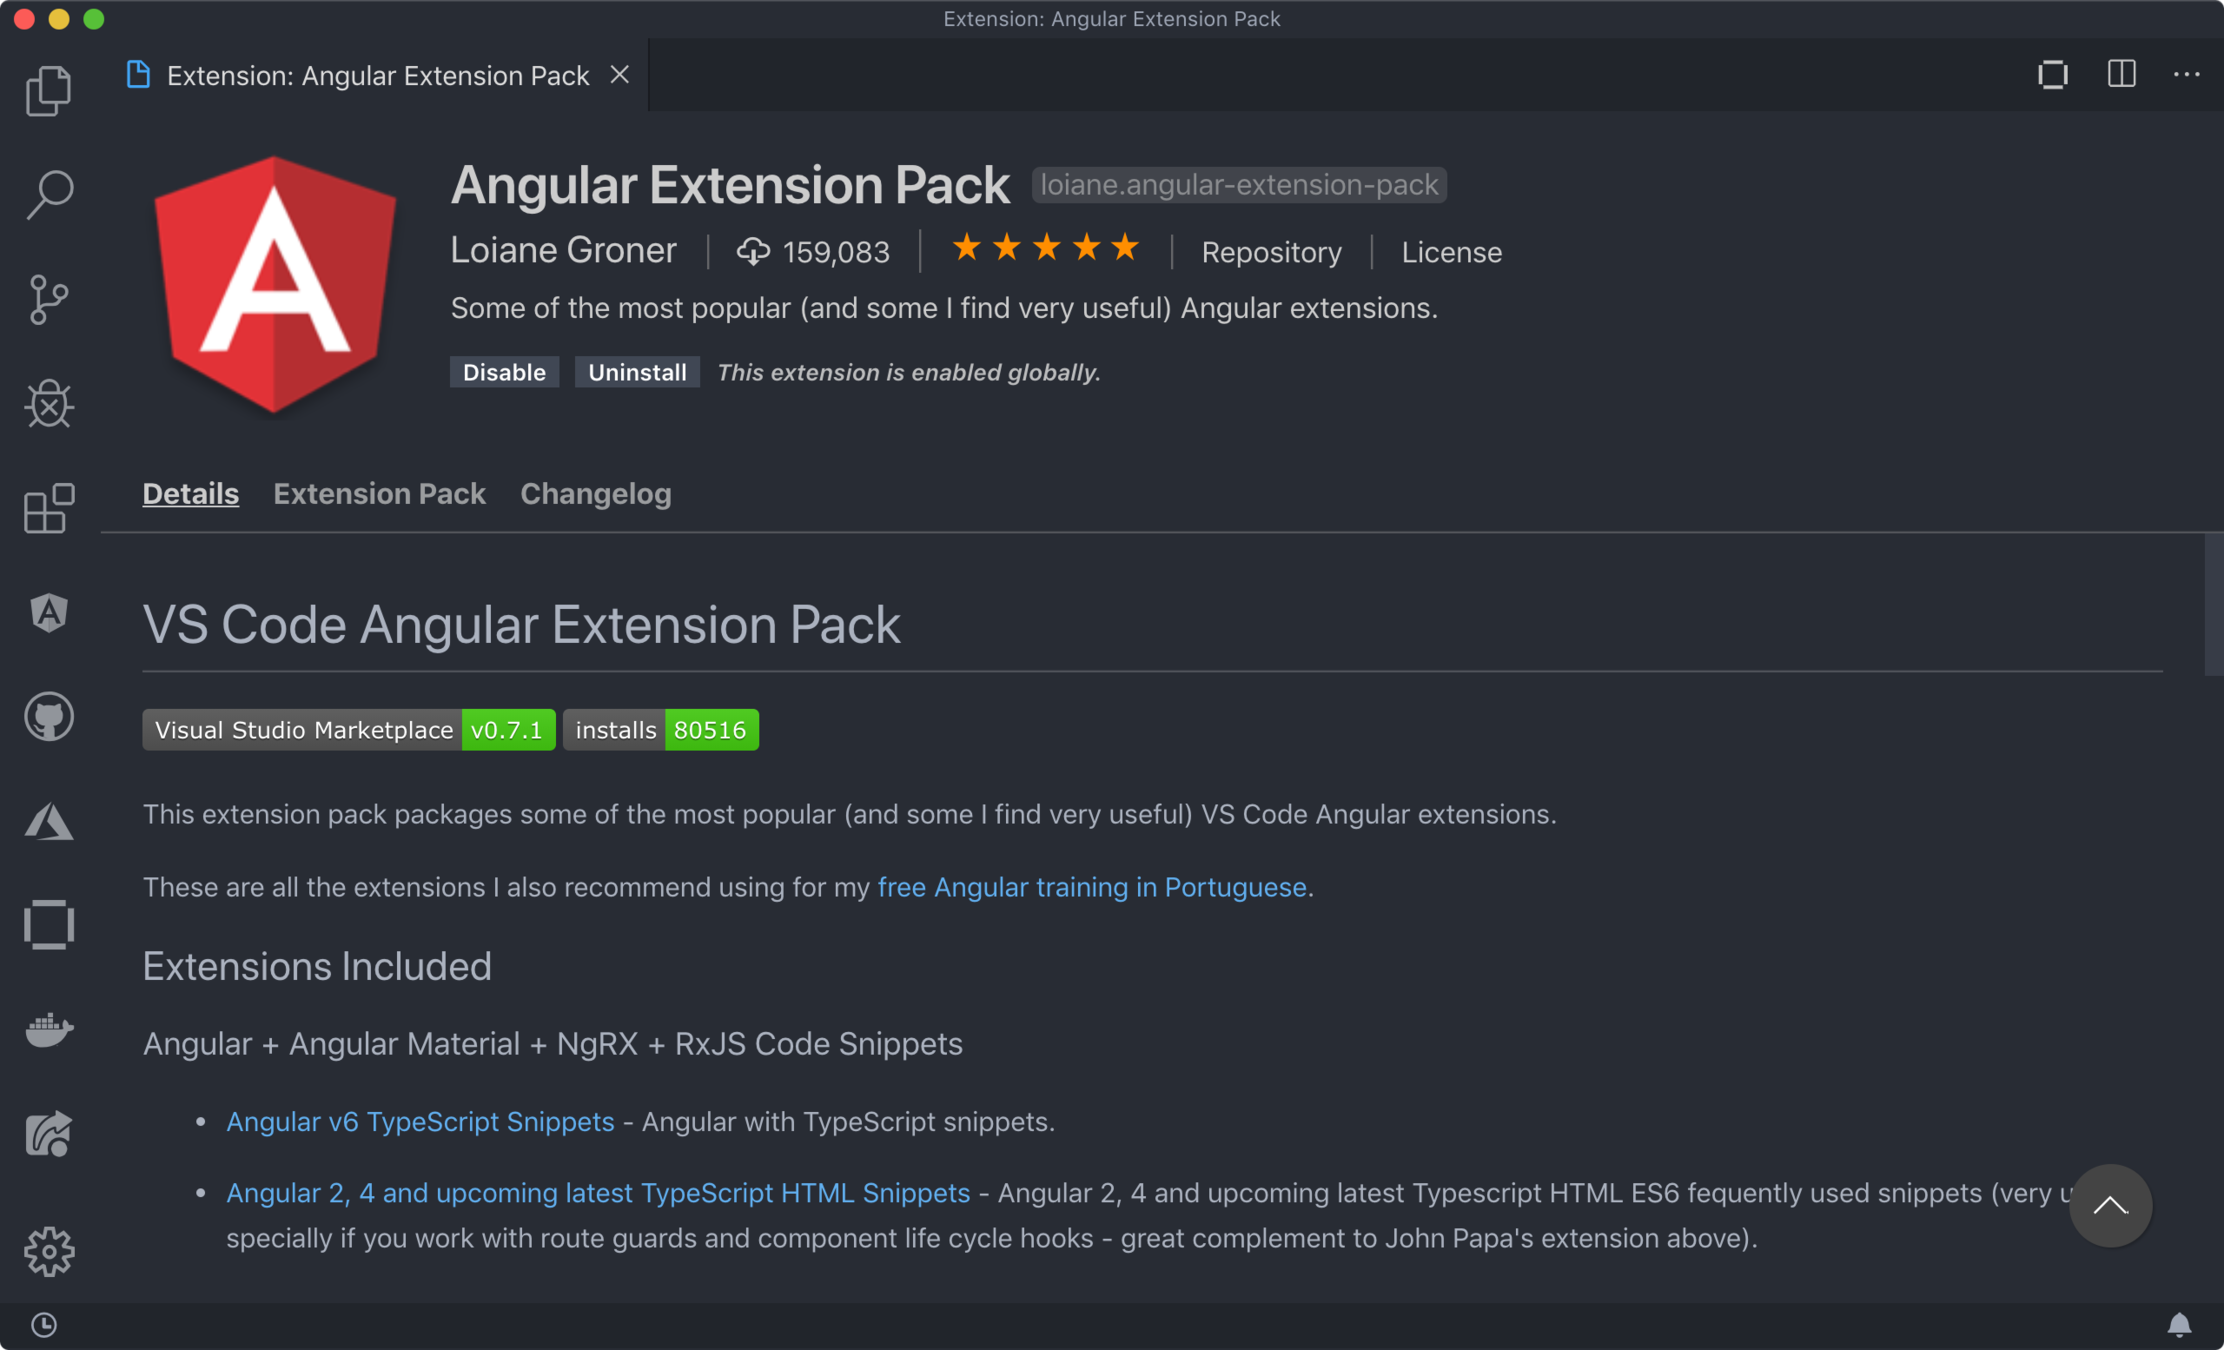
Task: Click the Disable button
Action: [x=504, y=372]
